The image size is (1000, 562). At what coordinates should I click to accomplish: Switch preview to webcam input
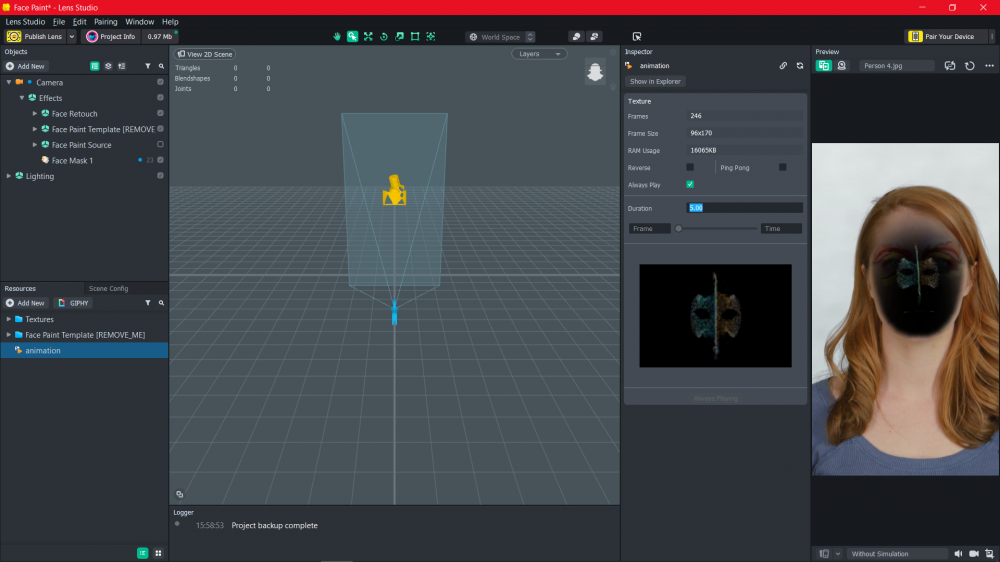[x=842, y=66]
